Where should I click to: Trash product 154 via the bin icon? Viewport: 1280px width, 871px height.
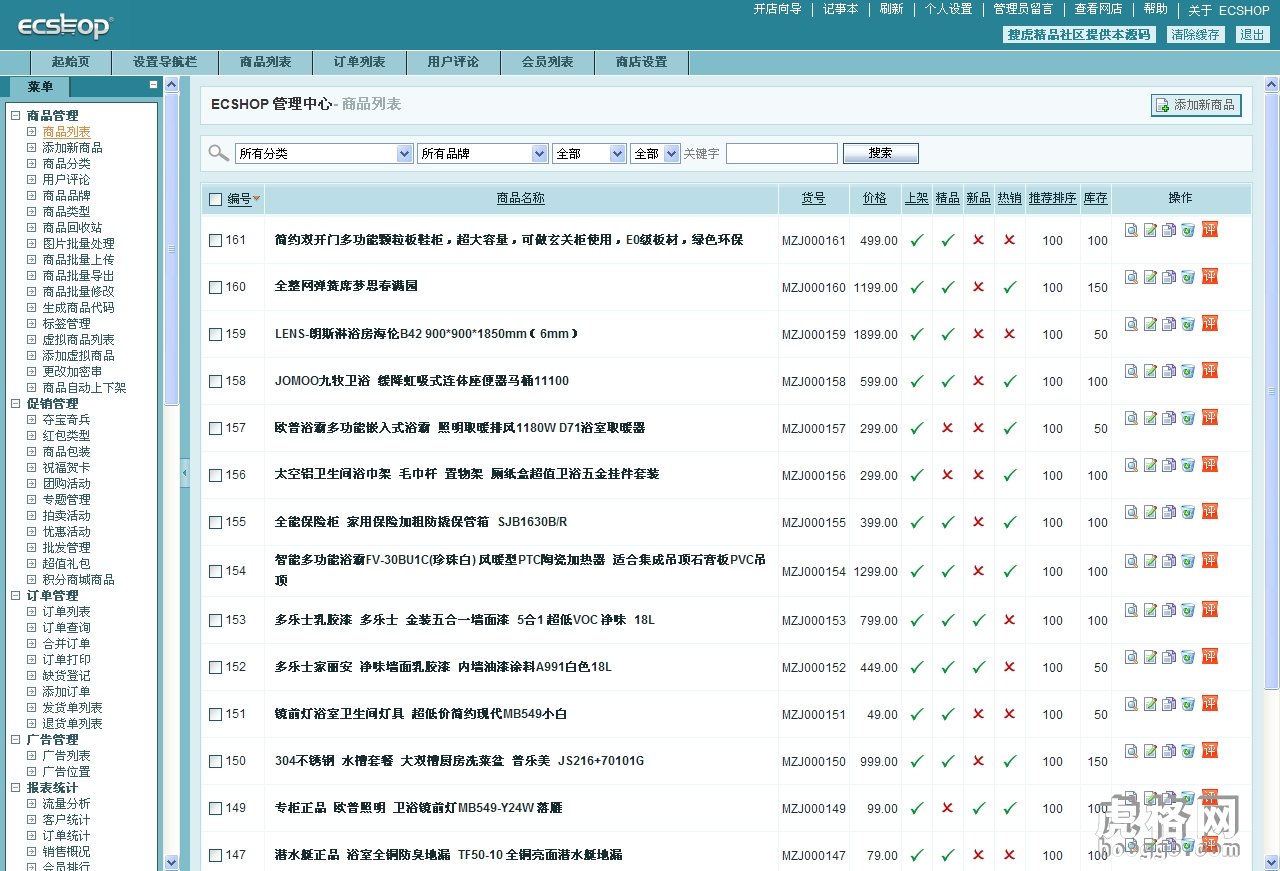1188,561
